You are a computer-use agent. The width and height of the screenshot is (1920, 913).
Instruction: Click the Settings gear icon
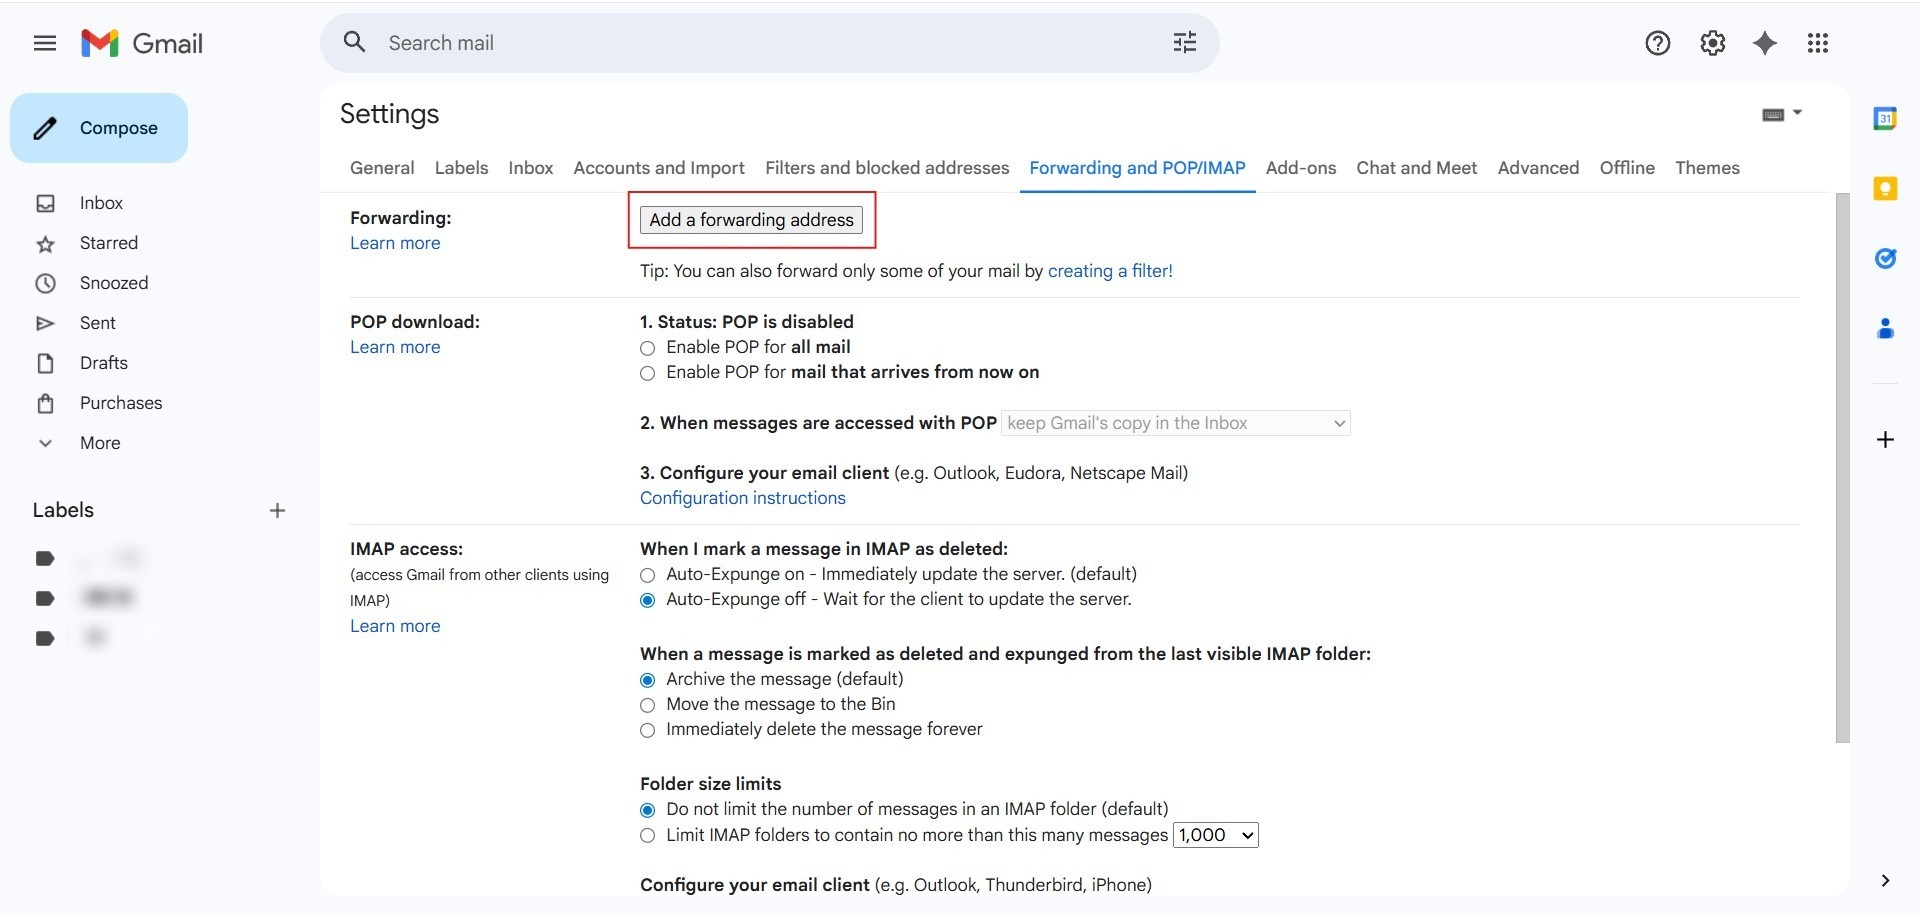[x=1712, y=43]
